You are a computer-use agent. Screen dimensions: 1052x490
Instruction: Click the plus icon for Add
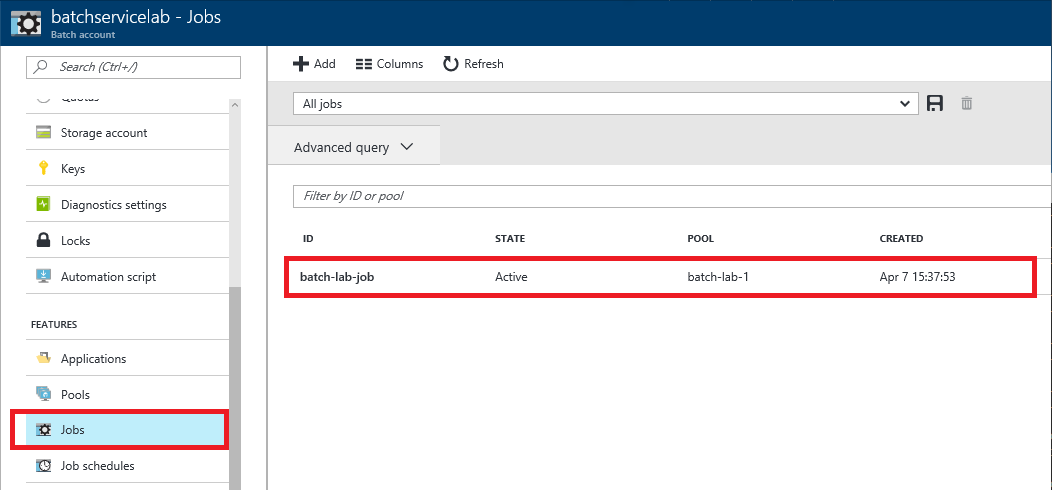click(x=301, y=64)
